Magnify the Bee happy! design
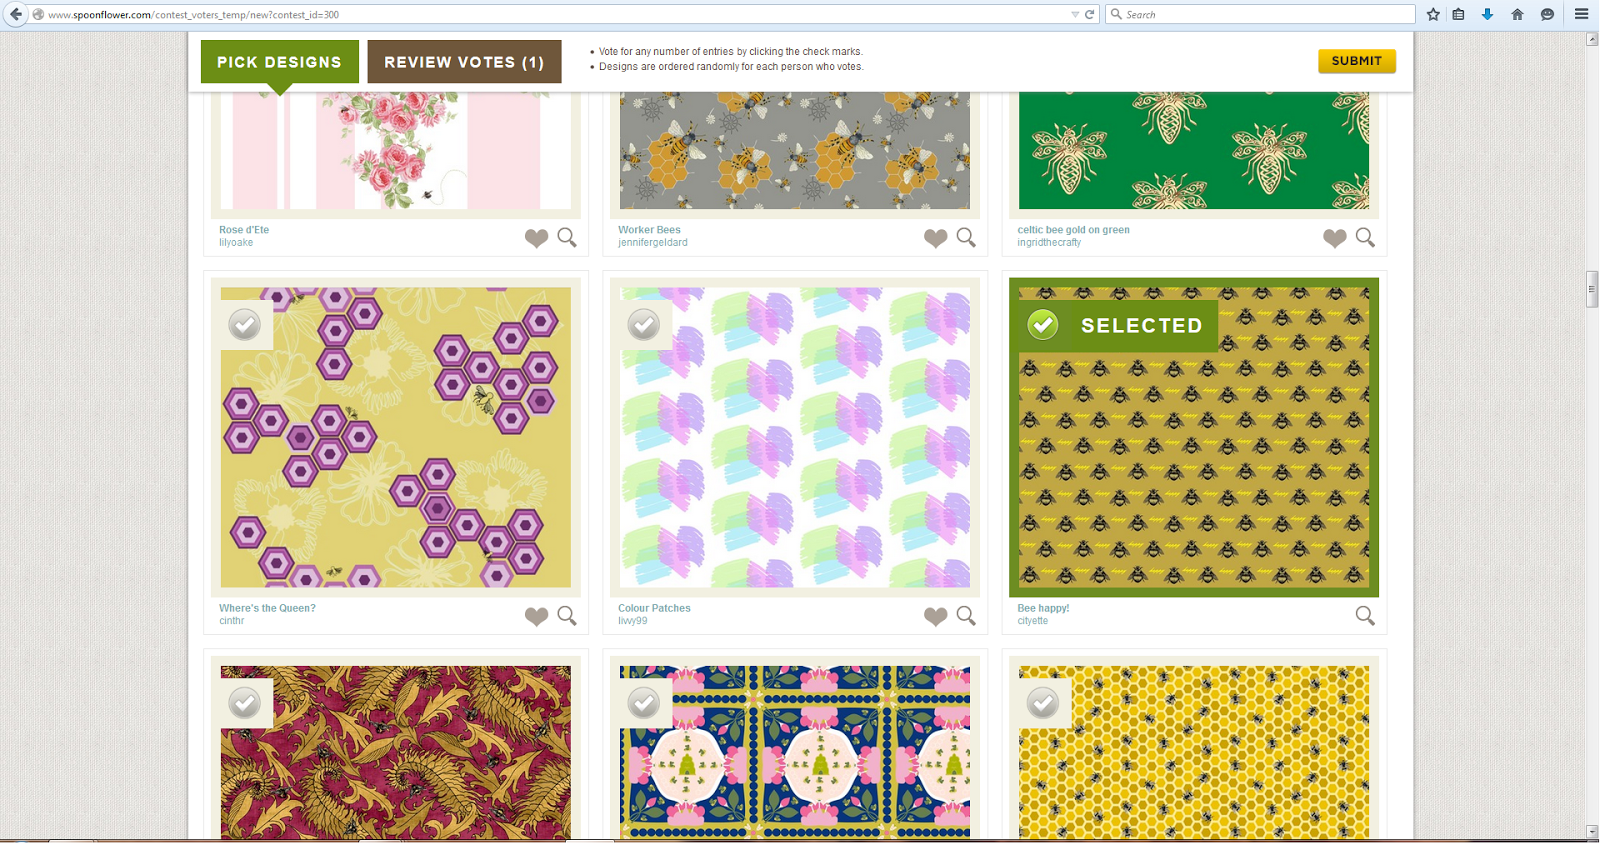This screenshot has width=1600, height=845. pyautogui.click(x=1365, y=615)
